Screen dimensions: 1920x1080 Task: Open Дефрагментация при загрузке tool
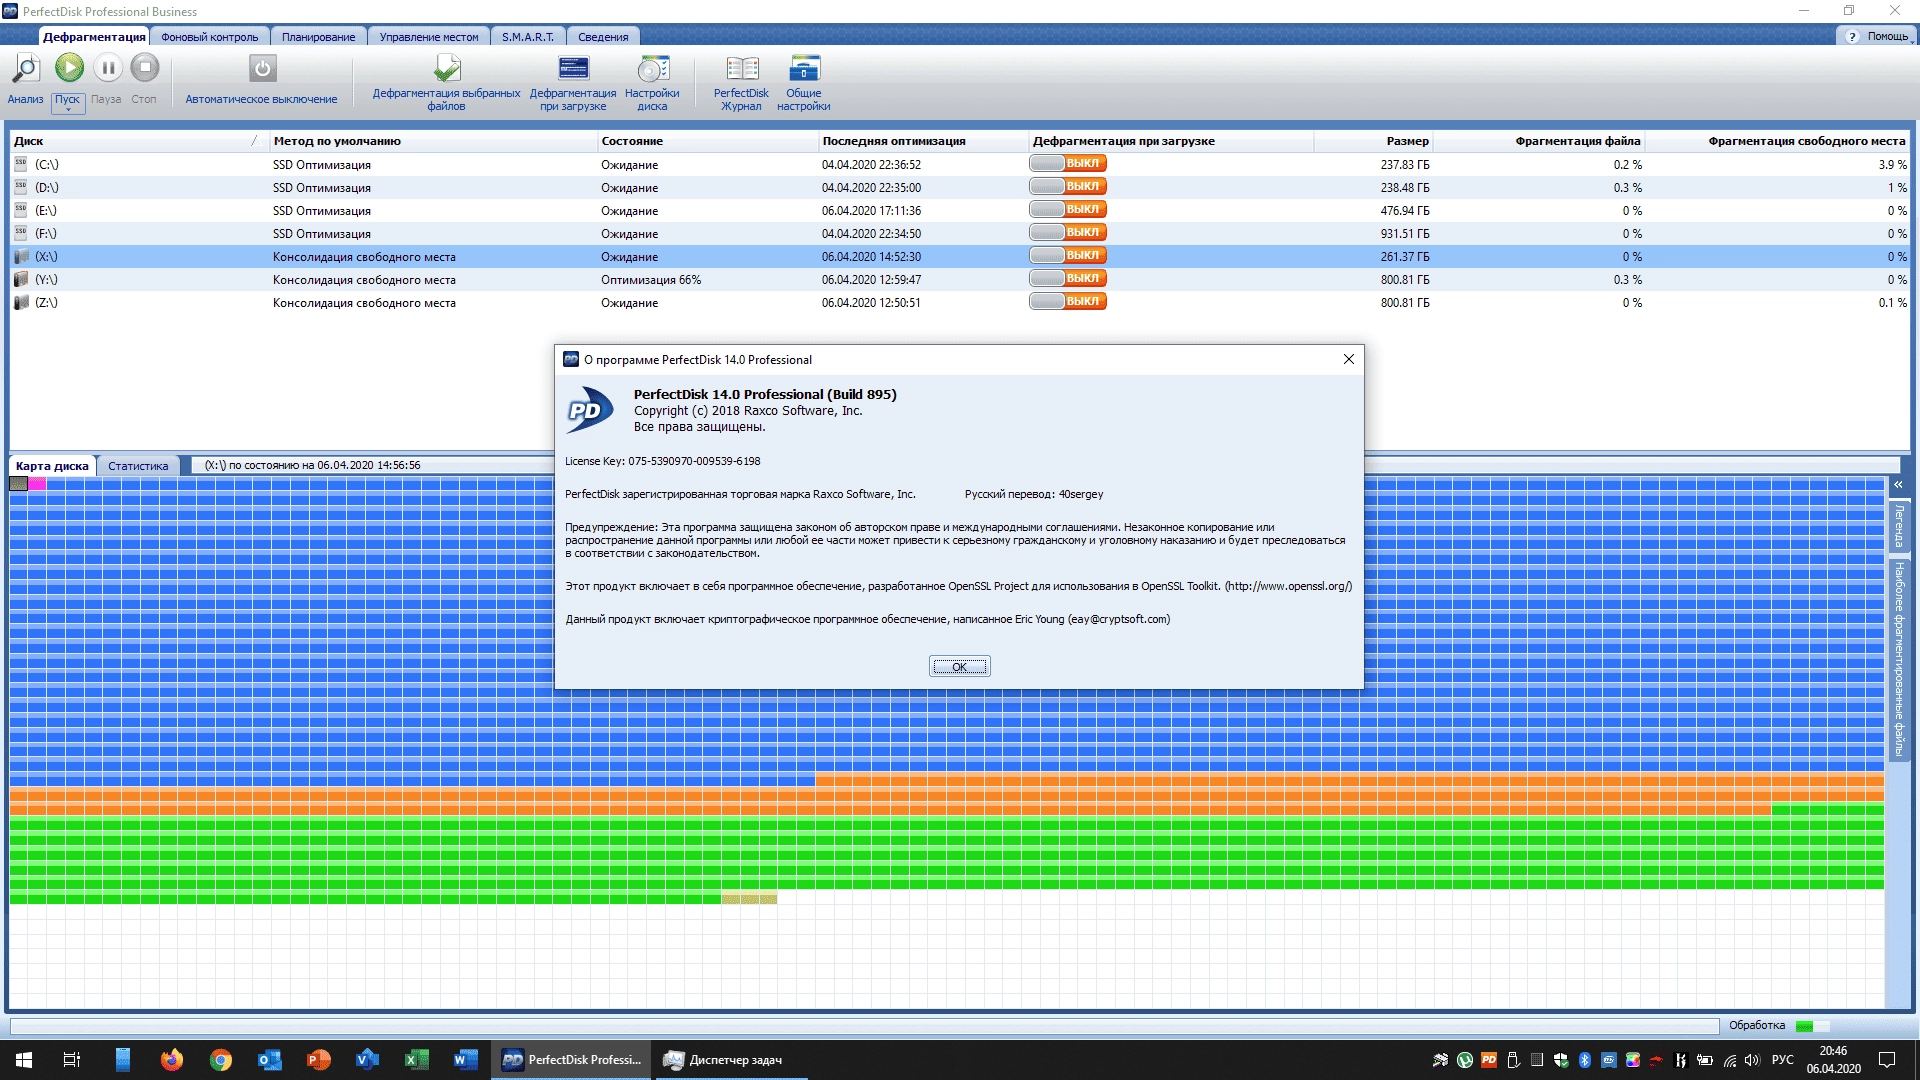pos(573,69)
